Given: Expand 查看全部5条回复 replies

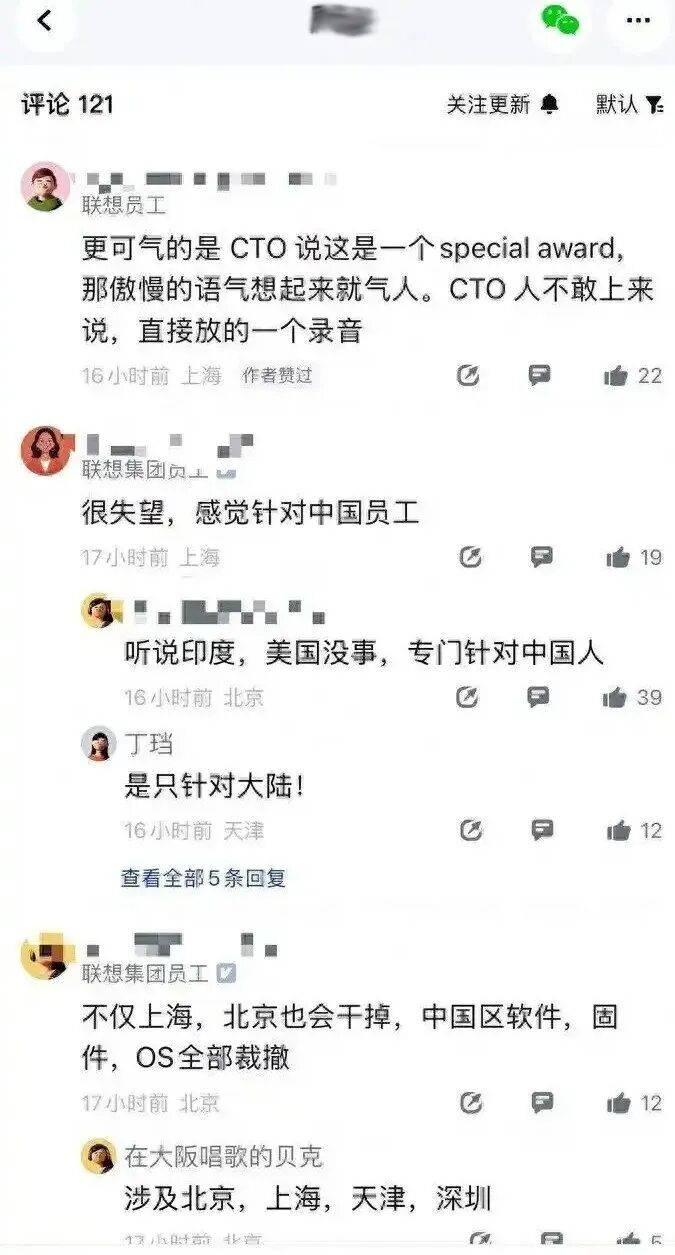Looking at the screenshot, I should tap(204, 878).
